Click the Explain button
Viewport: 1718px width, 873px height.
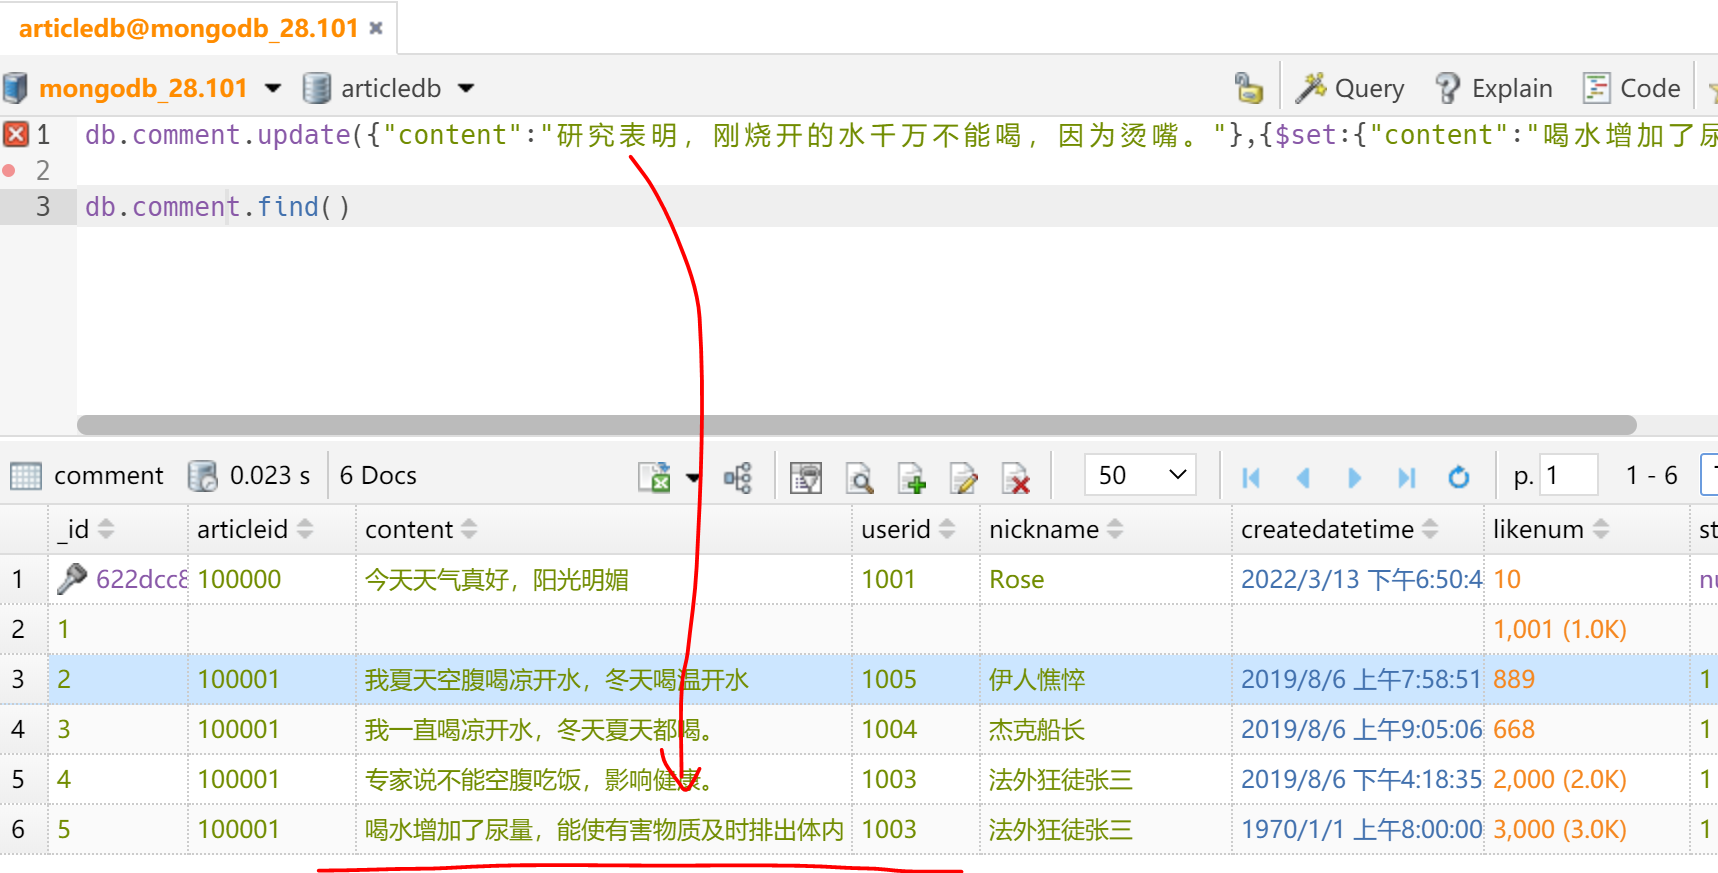pos(1493,88)
